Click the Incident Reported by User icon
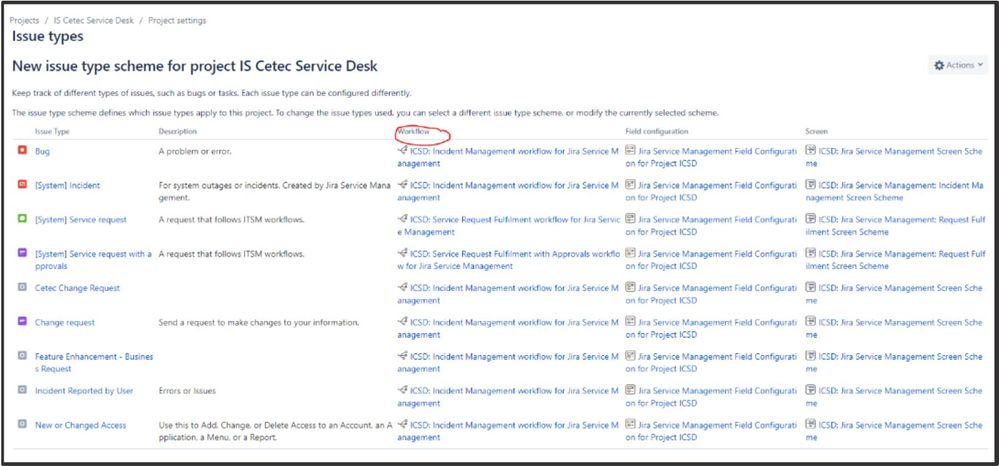Image resolution: width=999 pixels, height=466 pixels. click(x=22, y=390)
